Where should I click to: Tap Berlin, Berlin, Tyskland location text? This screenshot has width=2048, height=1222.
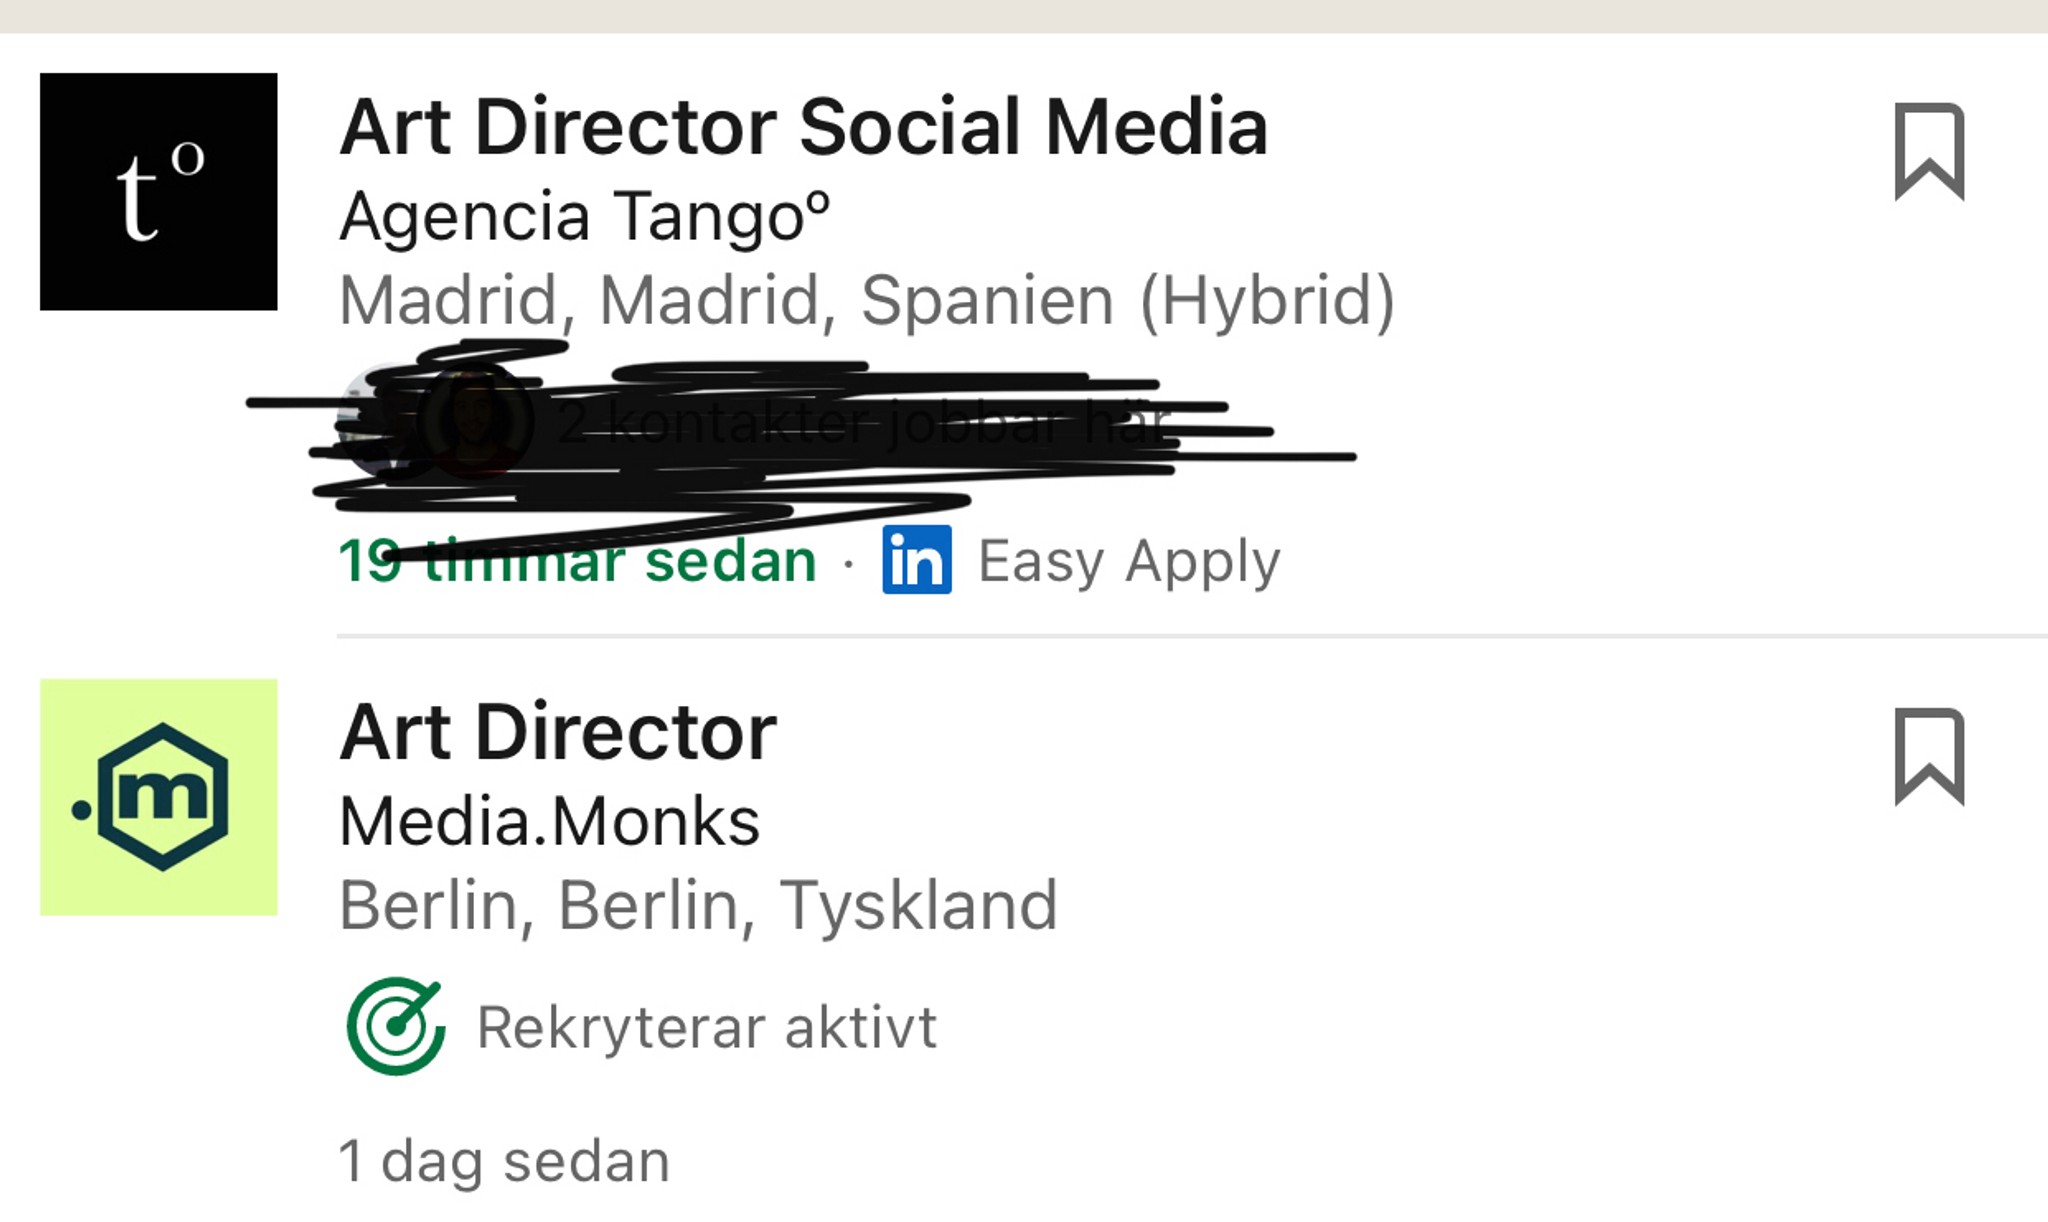[x=698, y=906]
